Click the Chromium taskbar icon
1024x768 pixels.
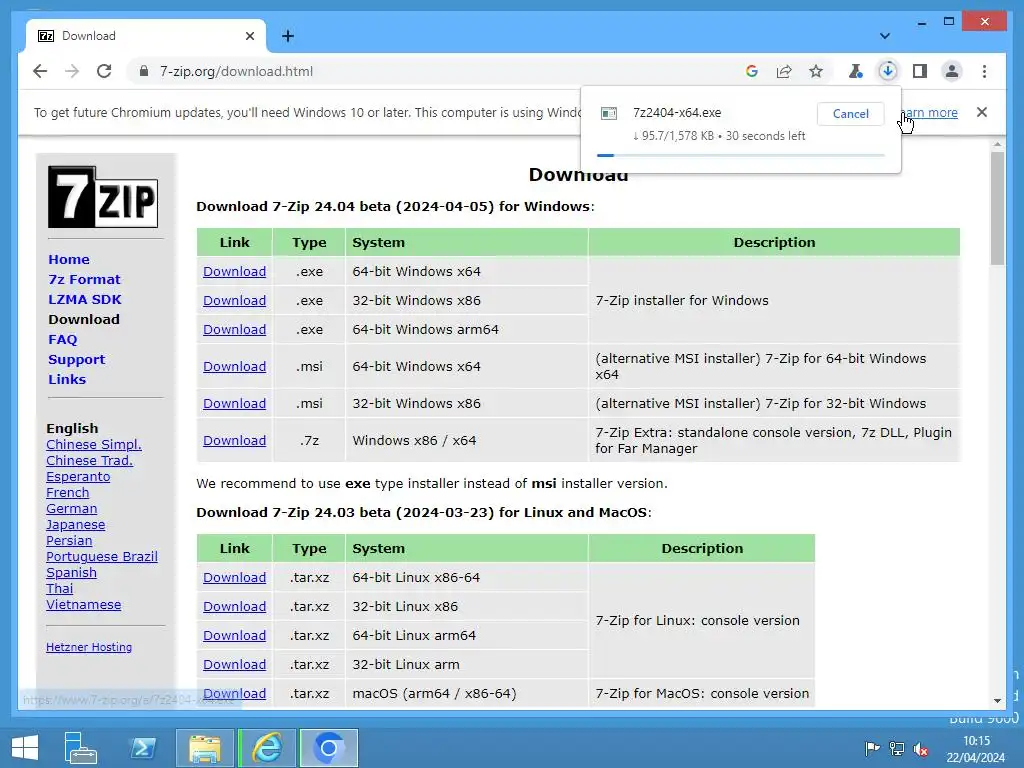pos(328,748)
